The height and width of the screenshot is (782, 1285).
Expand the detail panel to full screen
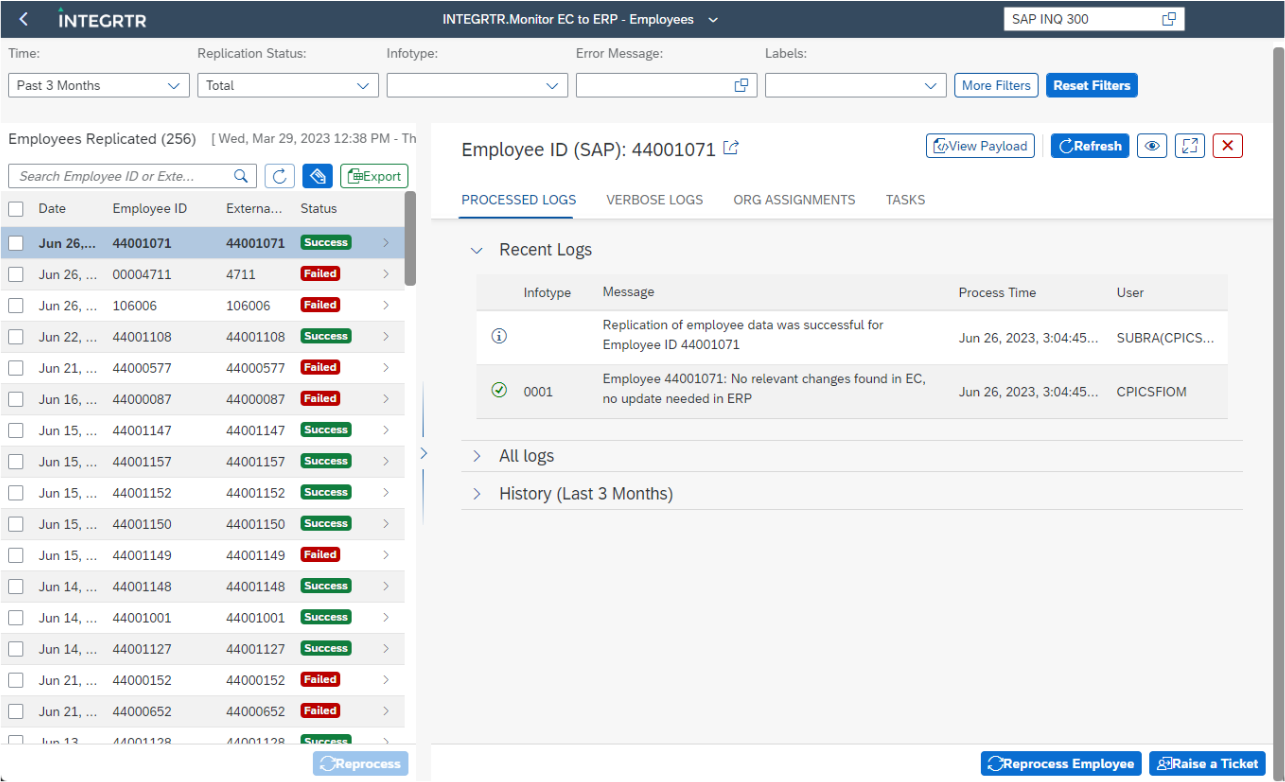point(1190,146)
